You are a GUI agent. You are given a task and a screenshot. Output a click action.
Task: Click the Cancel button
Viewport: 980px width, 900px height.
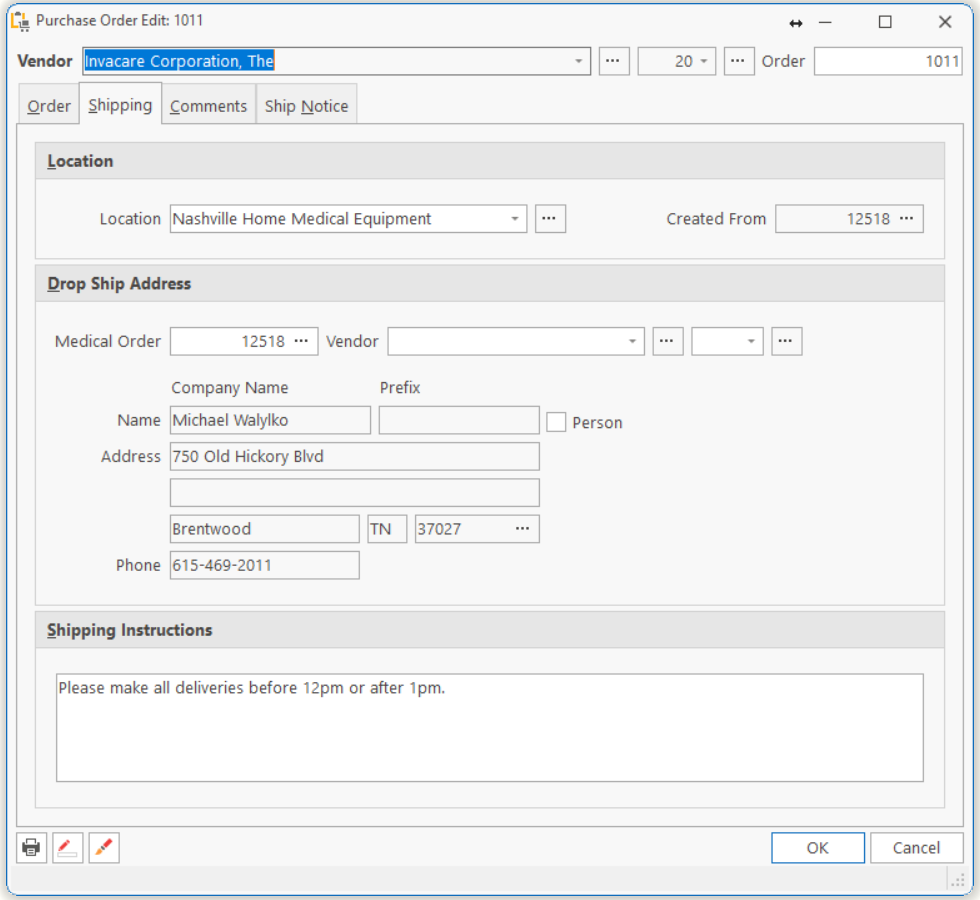click(x=916, y=848)
